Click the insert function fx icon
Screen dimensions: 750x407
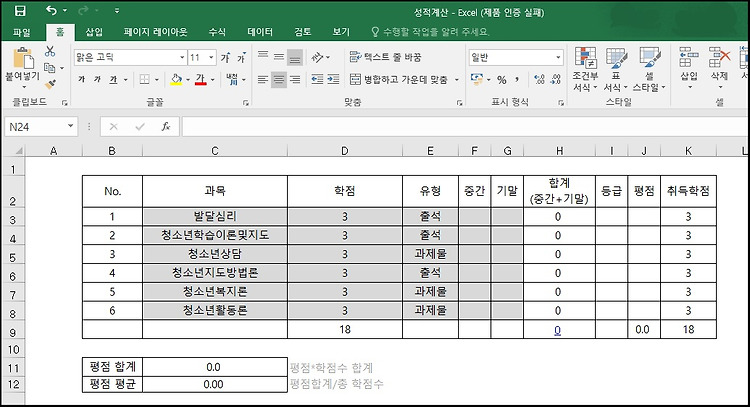(x=165, y=127)
